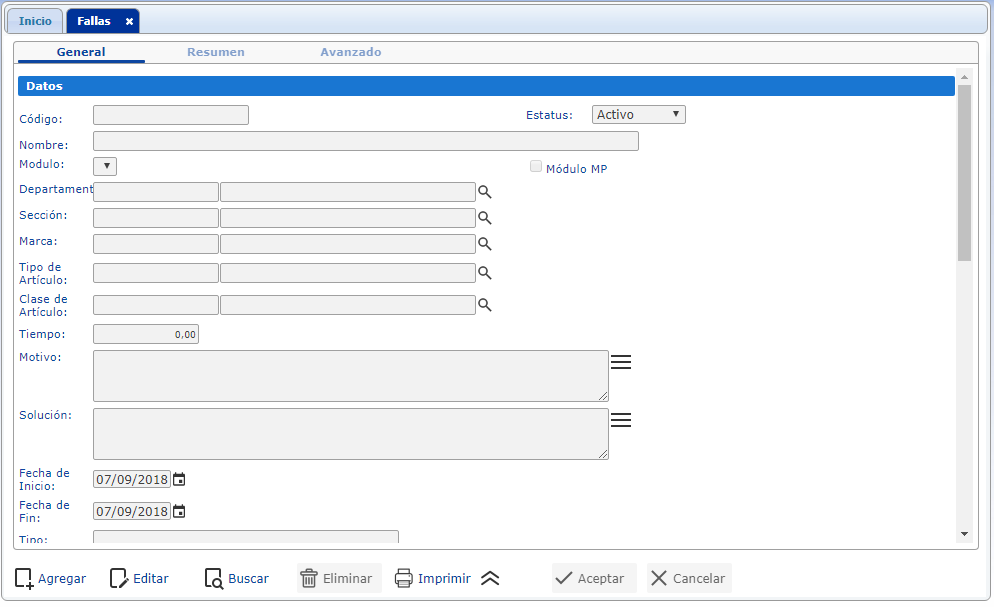This screenshot has height=607, width=994.
Task: Click the Buscar button
Action: click(237, 578)
